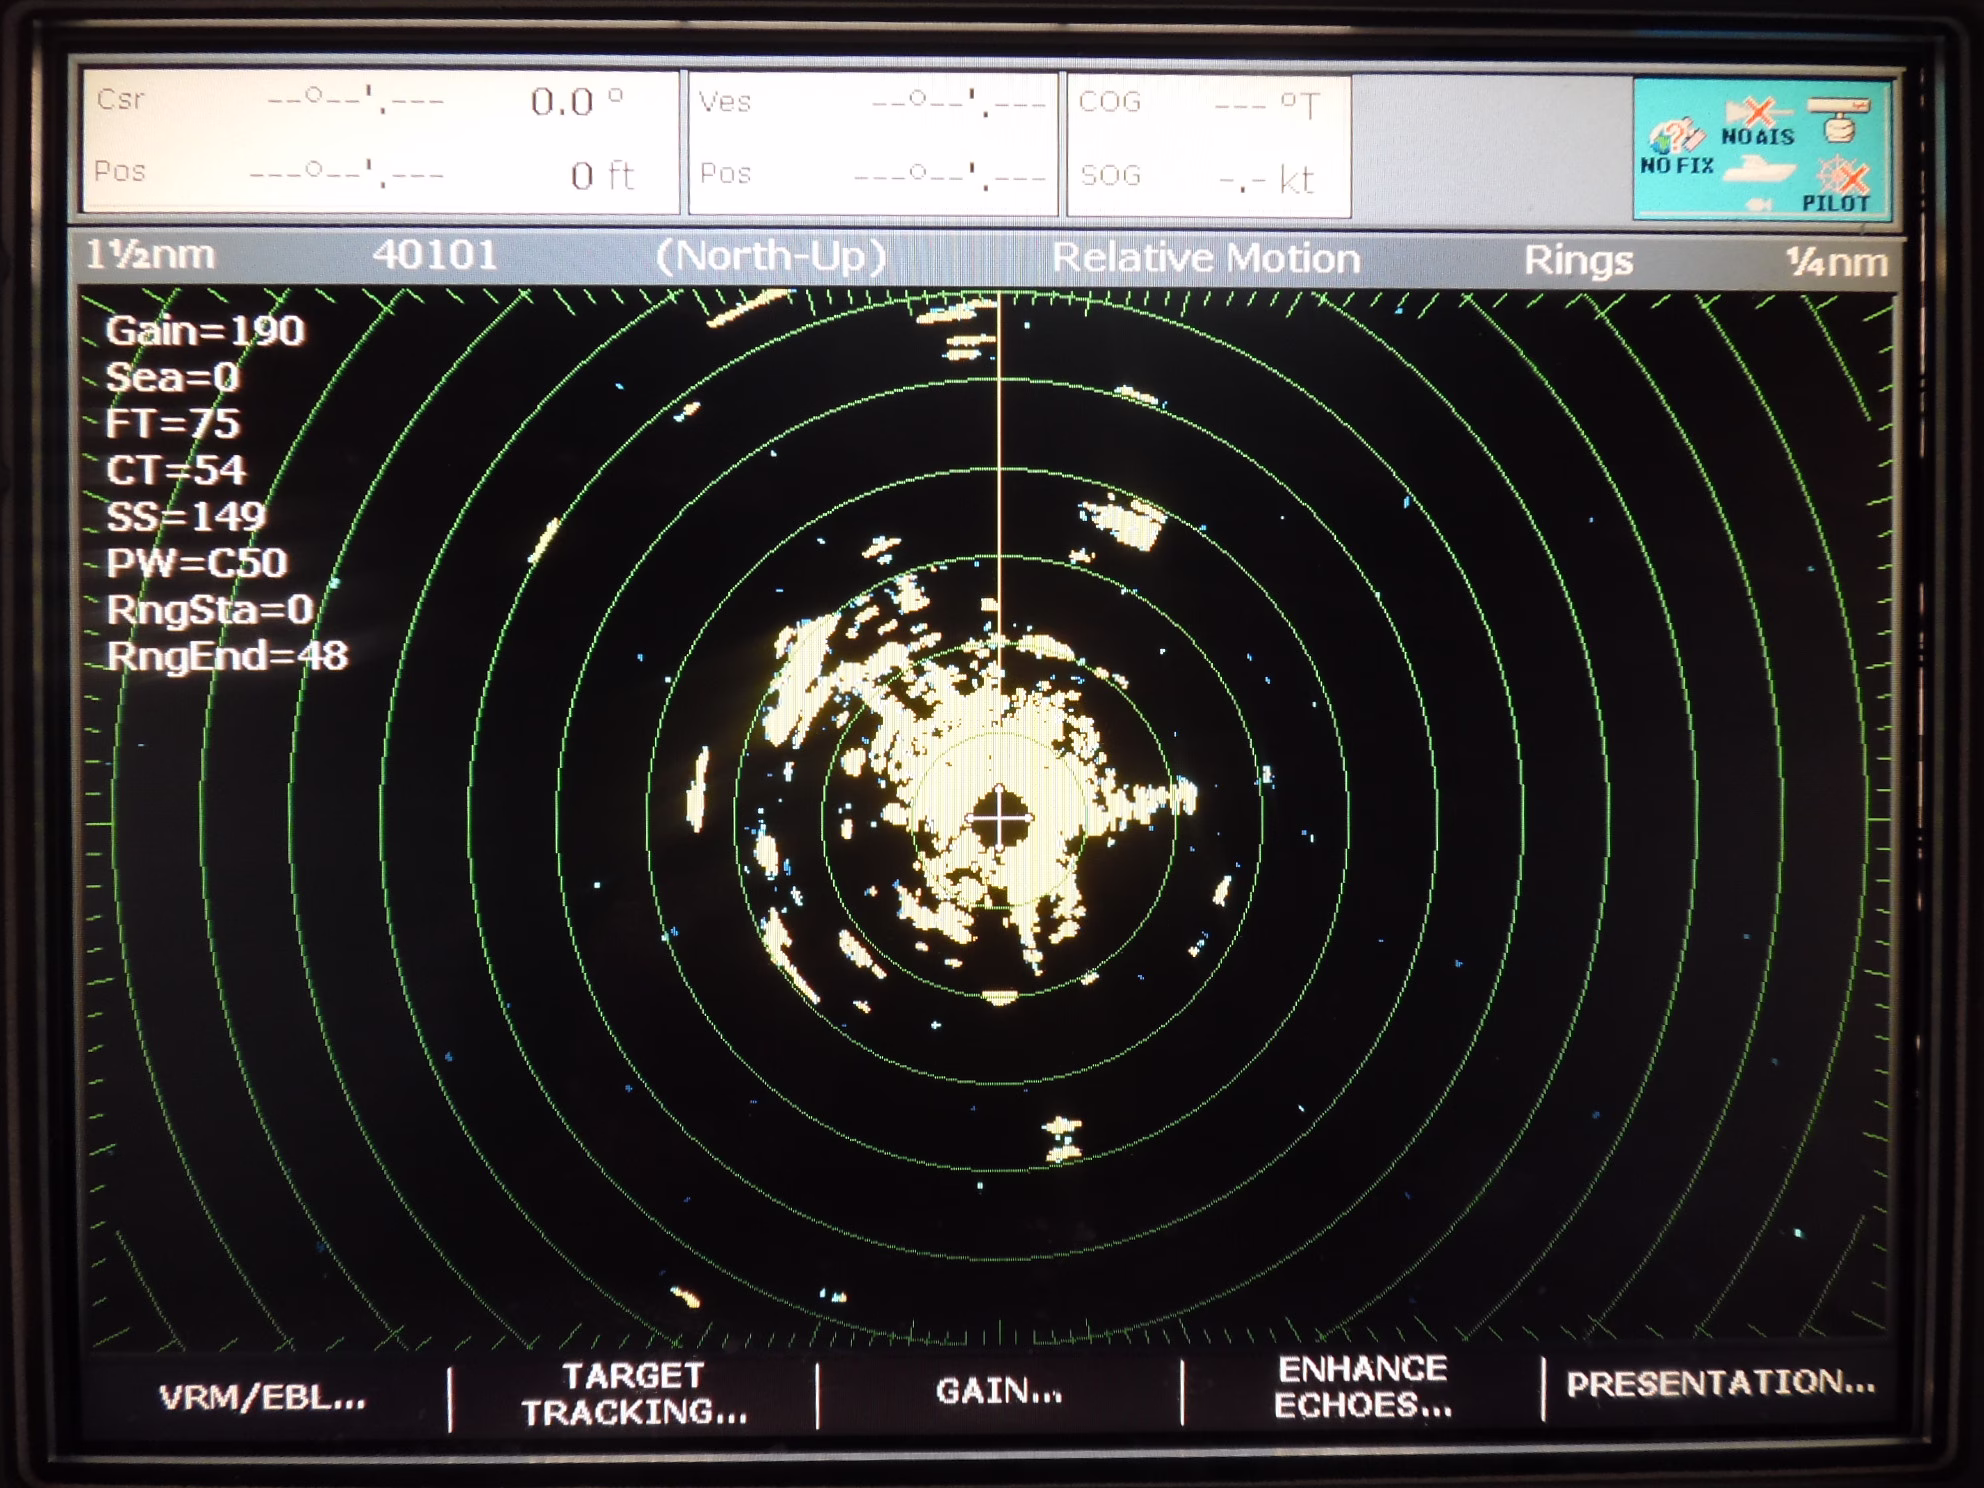Screen dimensions: 1984x1488
Task: Select the CT=54 readout
Action: [x=175, y=470]
